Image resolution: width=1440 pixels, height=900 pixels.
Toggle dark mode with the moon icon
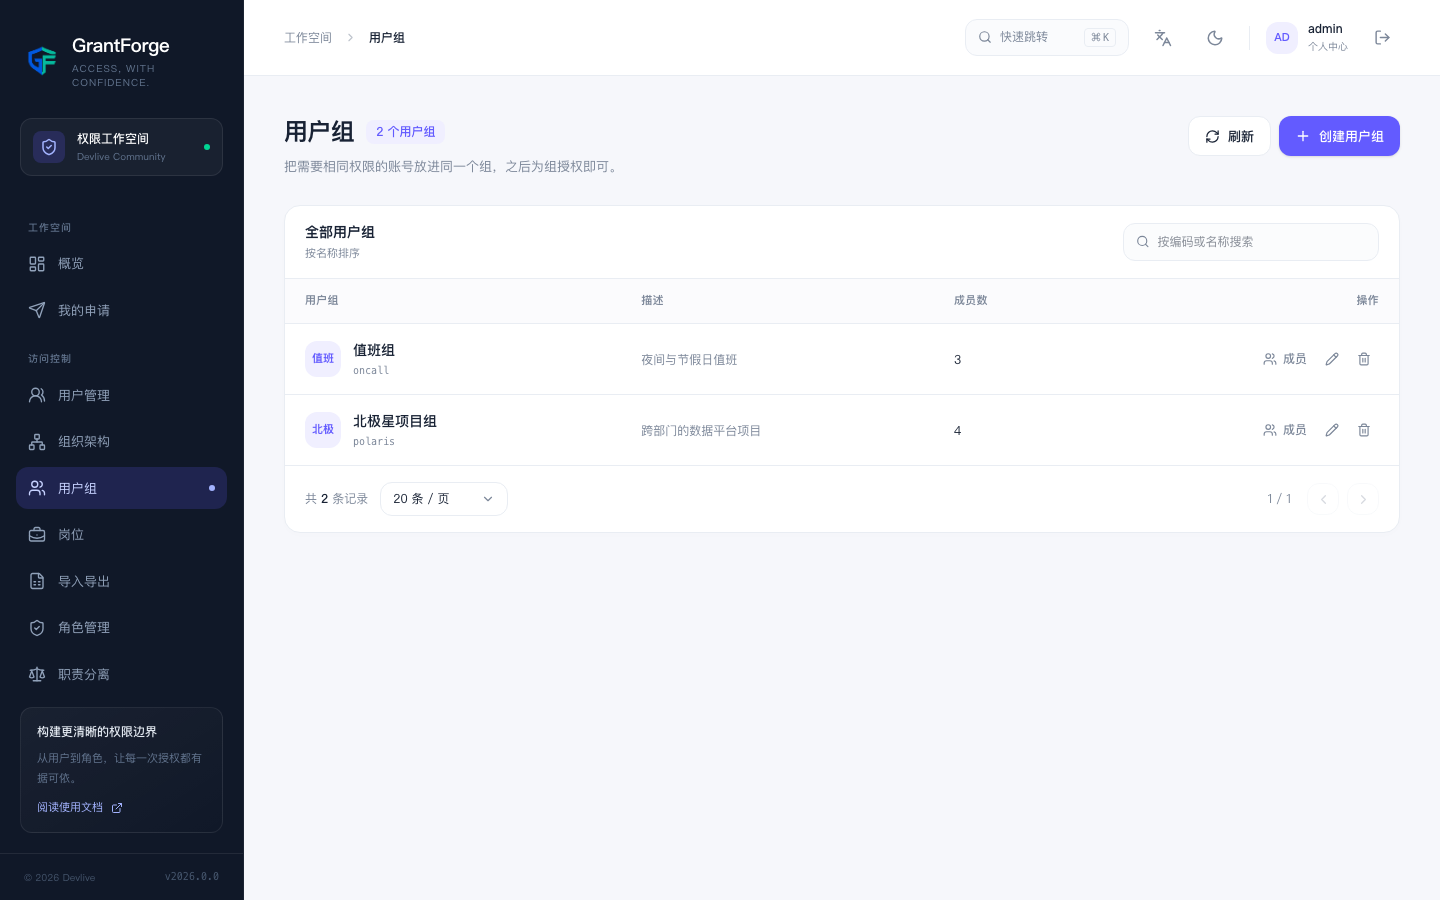click(x=1215, y=38)
